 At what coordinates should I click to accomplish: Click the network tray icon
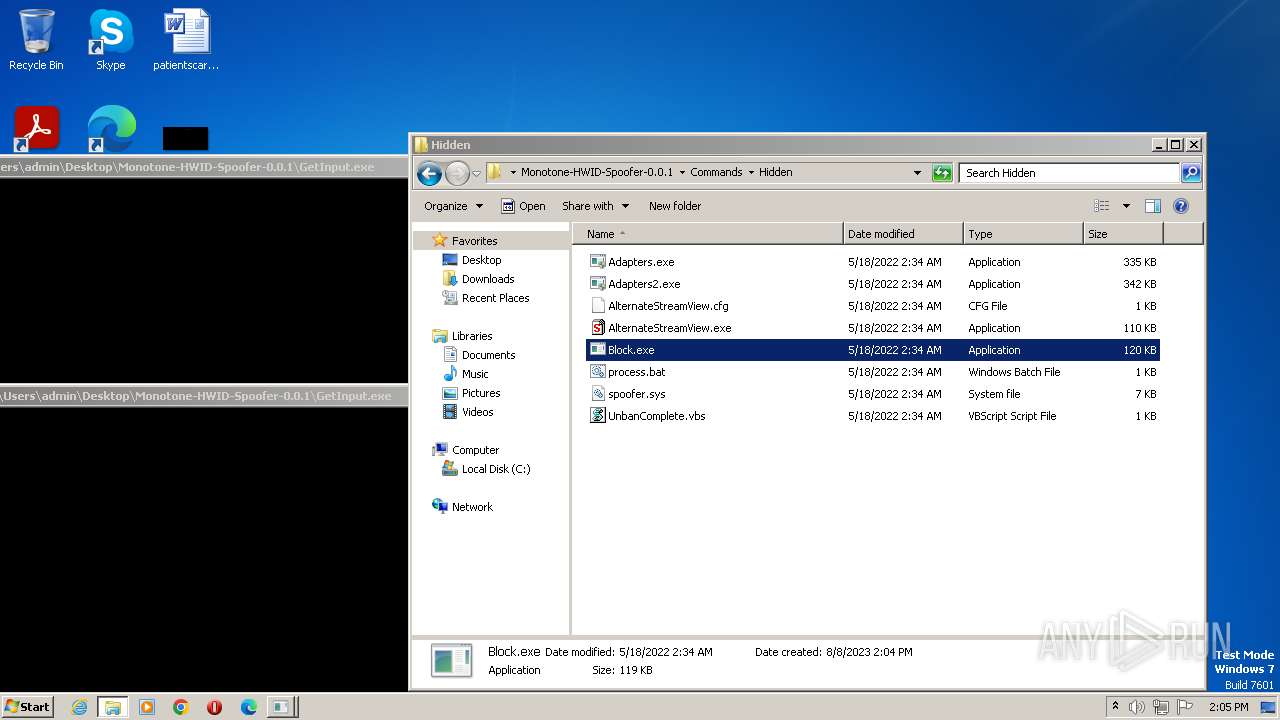pyautogui.click(x=1161, y=707)
